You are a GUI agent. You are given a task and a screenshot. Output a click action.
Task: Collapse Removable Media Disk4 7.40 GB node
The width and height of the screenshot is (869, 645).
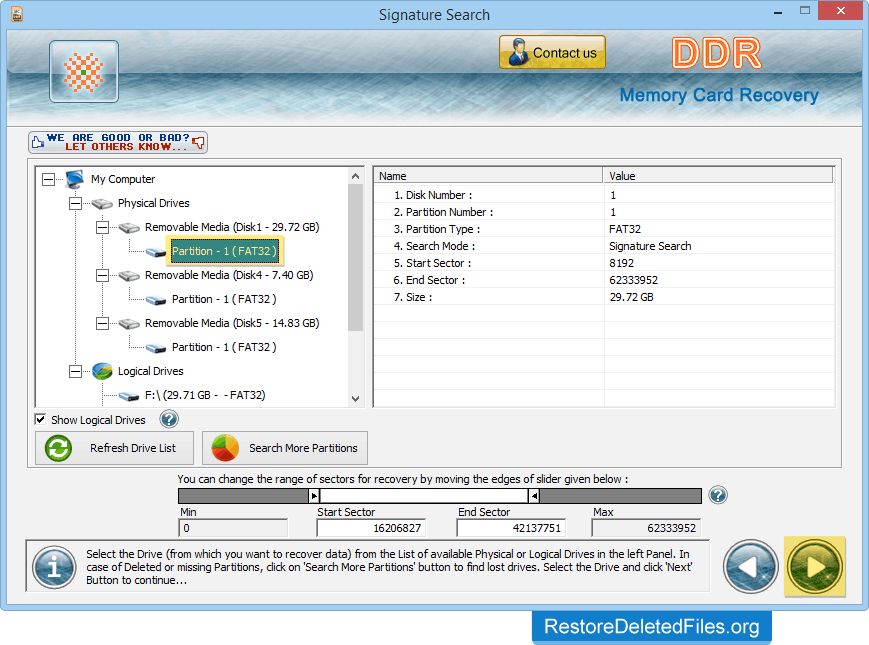103,275
